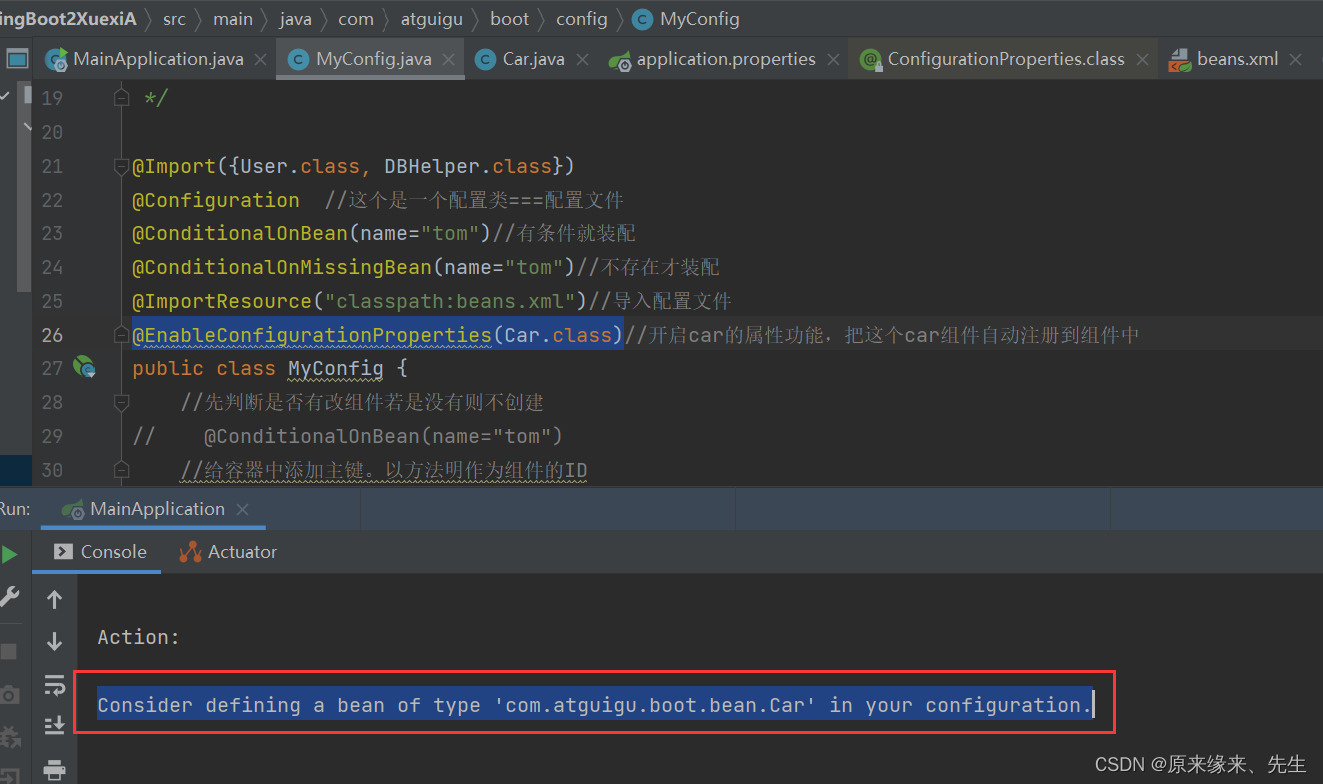Viewport: 1323px width, 784px height.
Task: Toggle the fold marker at line 26
Action: coord(121,335)
